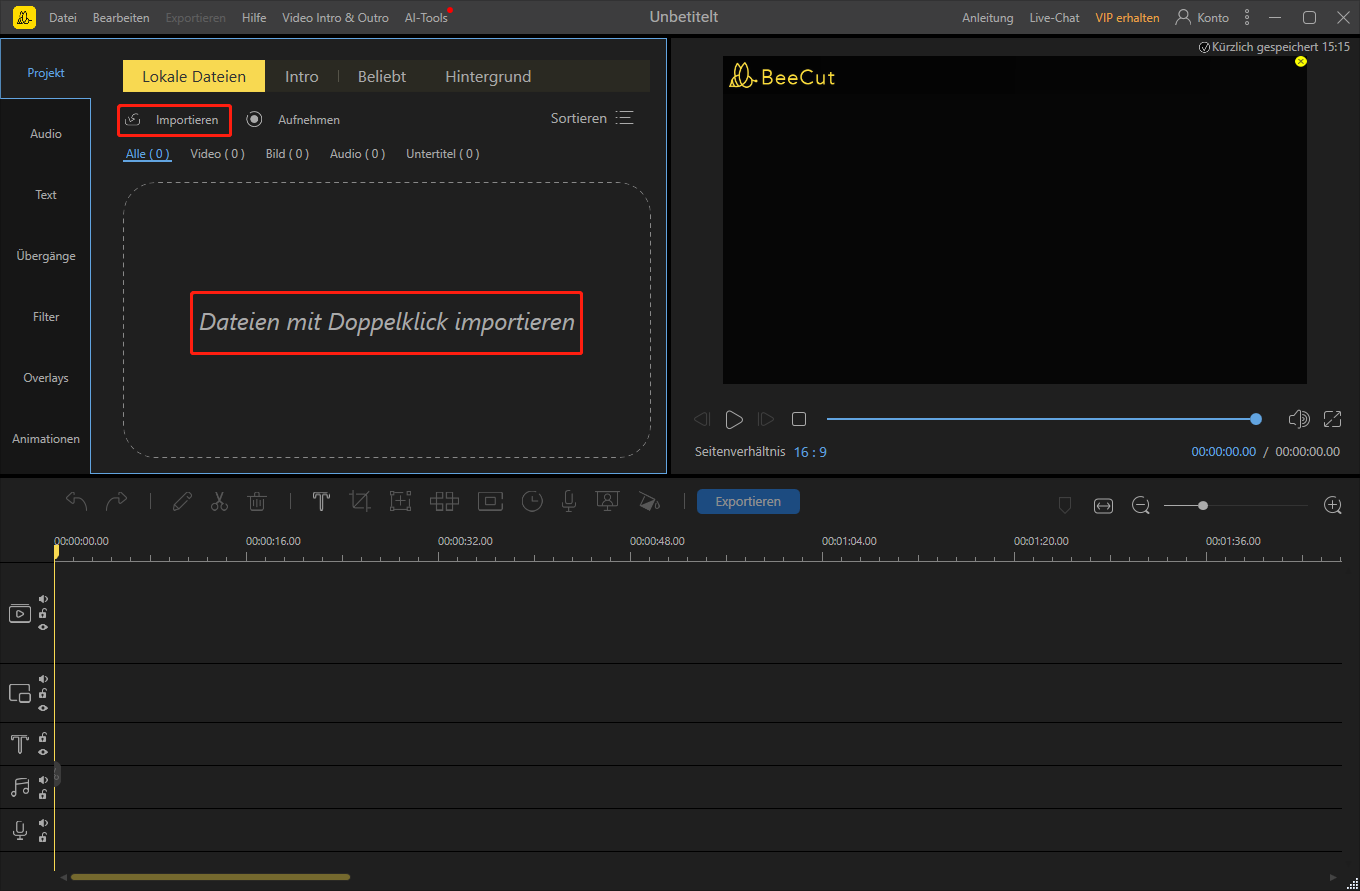Open the Filter sidebar panel
This screenshot has width=1360, height=891.
(x=46, y=317)
